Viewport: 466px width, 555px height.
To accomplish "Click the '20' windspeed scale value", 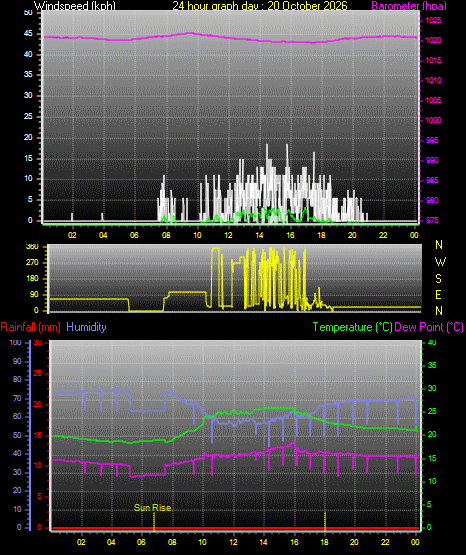I will click(28, 137).
